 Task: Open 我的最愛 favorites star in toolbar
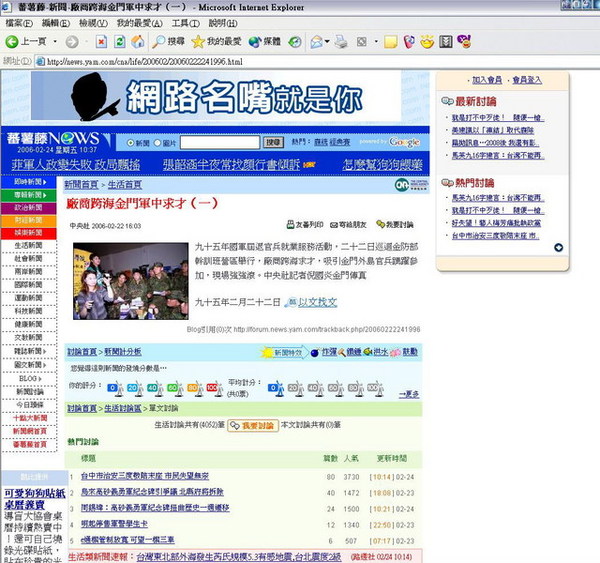tap(217, 42)
